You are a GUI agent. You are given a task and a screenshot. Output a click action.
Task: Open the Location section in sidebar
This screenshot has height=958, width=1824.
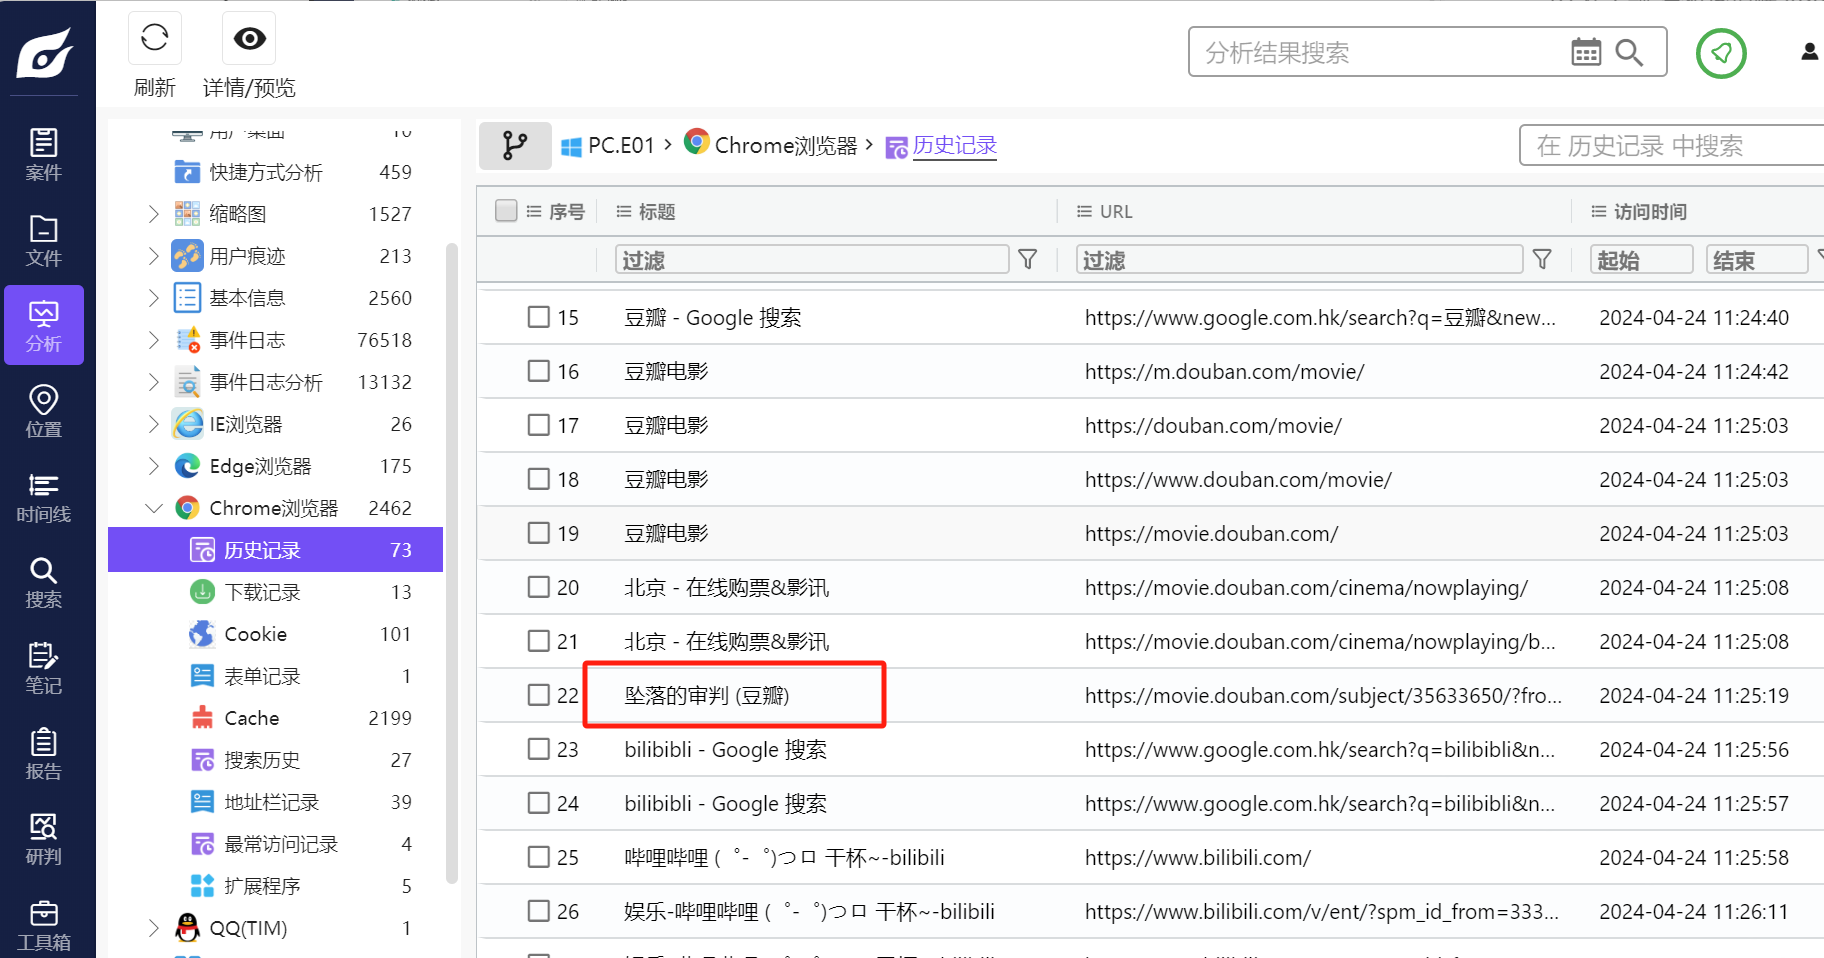tap(44, 411)
